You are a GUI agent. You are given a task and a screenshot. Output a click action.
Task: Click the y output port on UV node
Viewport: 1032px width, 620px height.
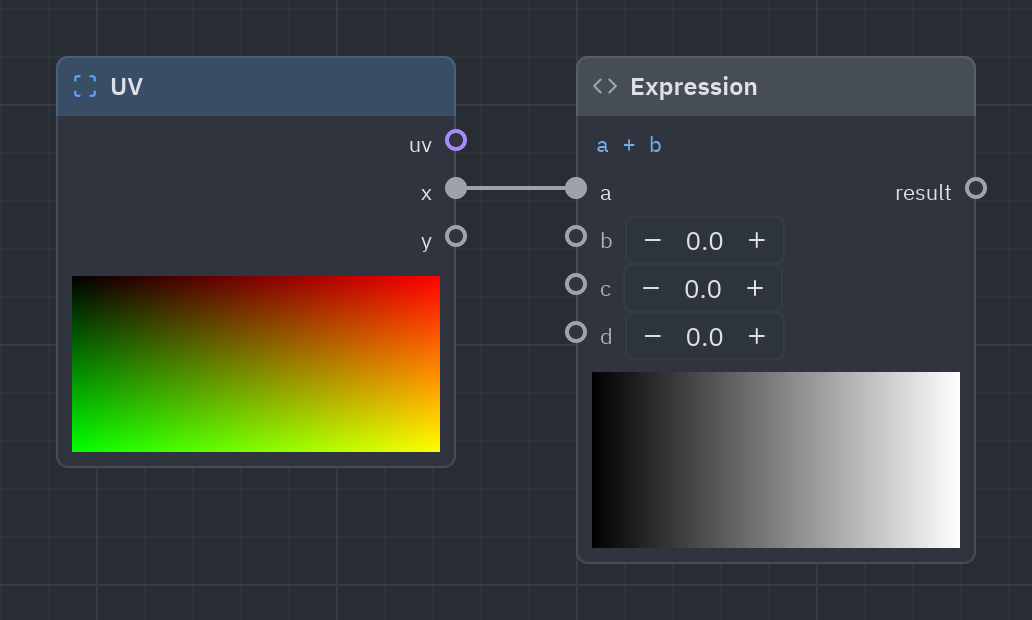coord(456,236)
